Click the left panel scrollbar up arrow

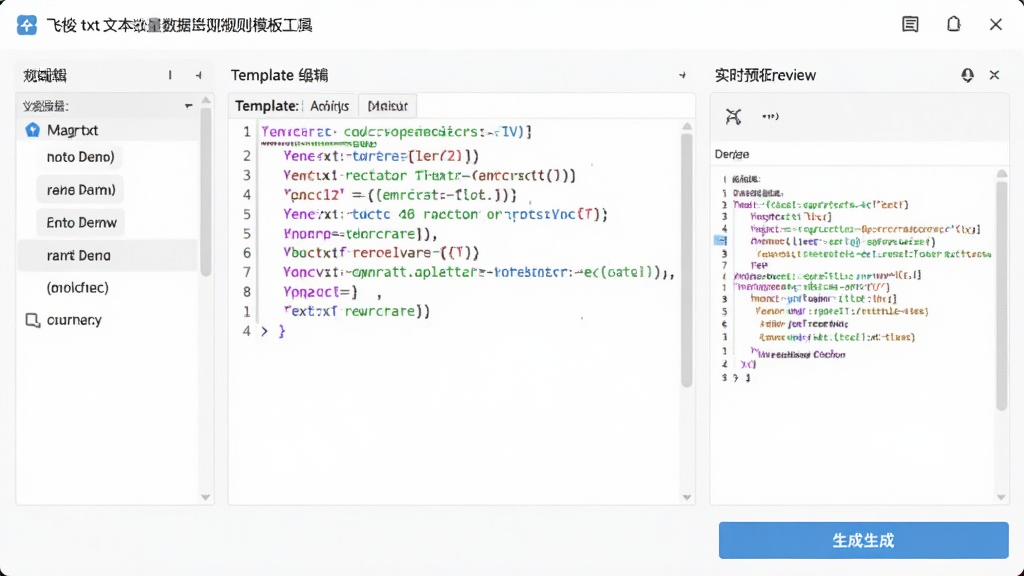coord(206,101)
